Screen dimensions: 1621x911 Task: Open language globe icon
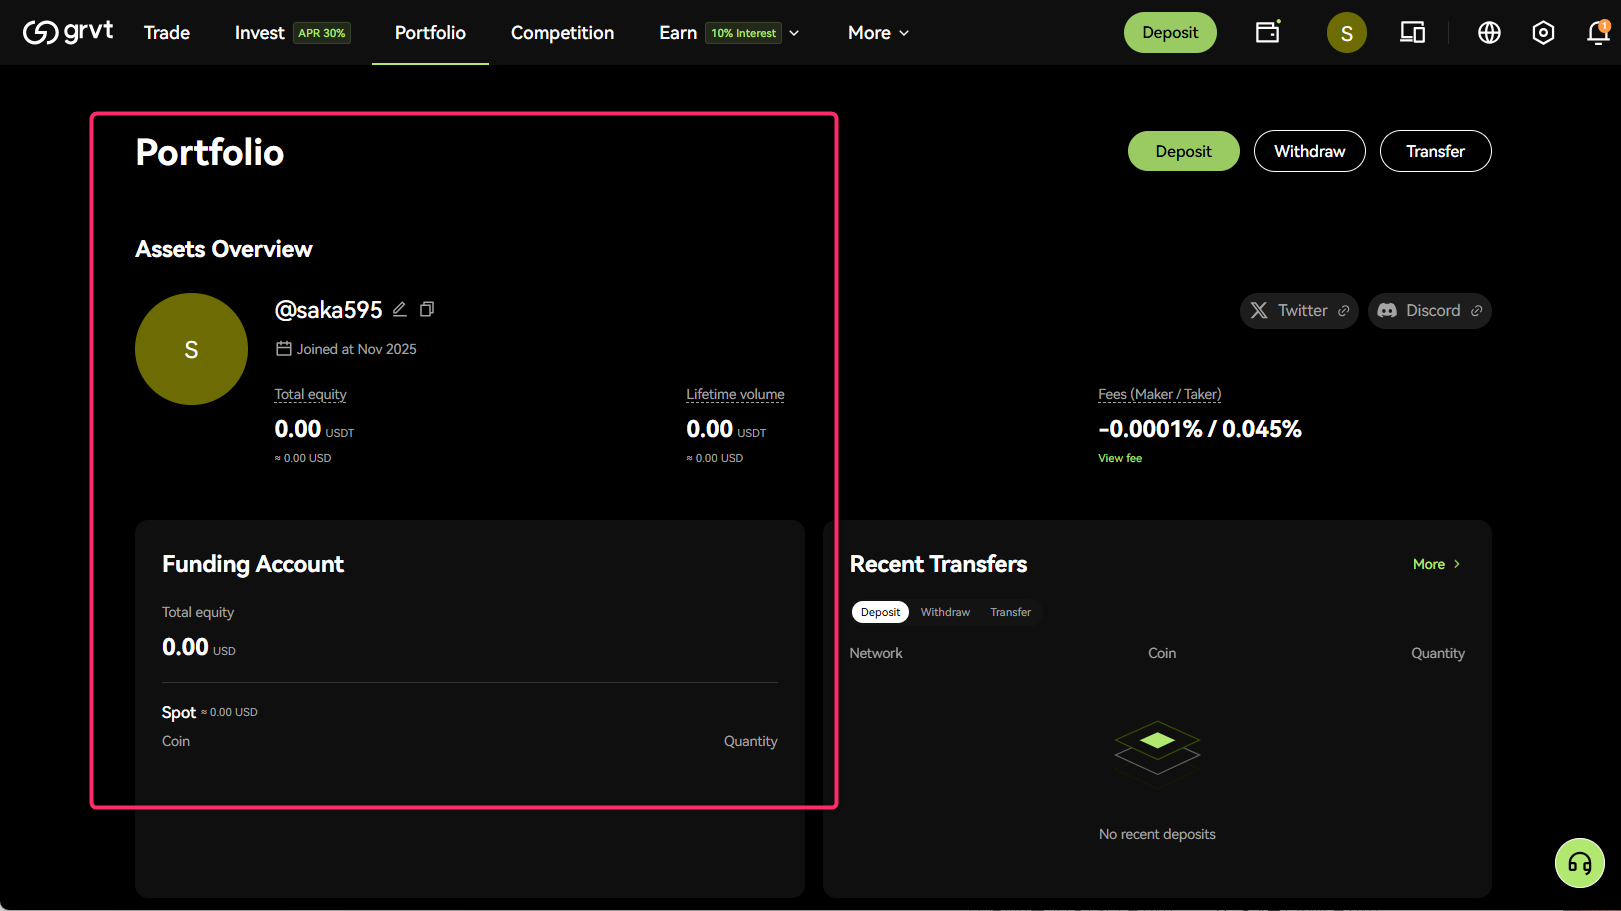click(x=1489, y=33)
